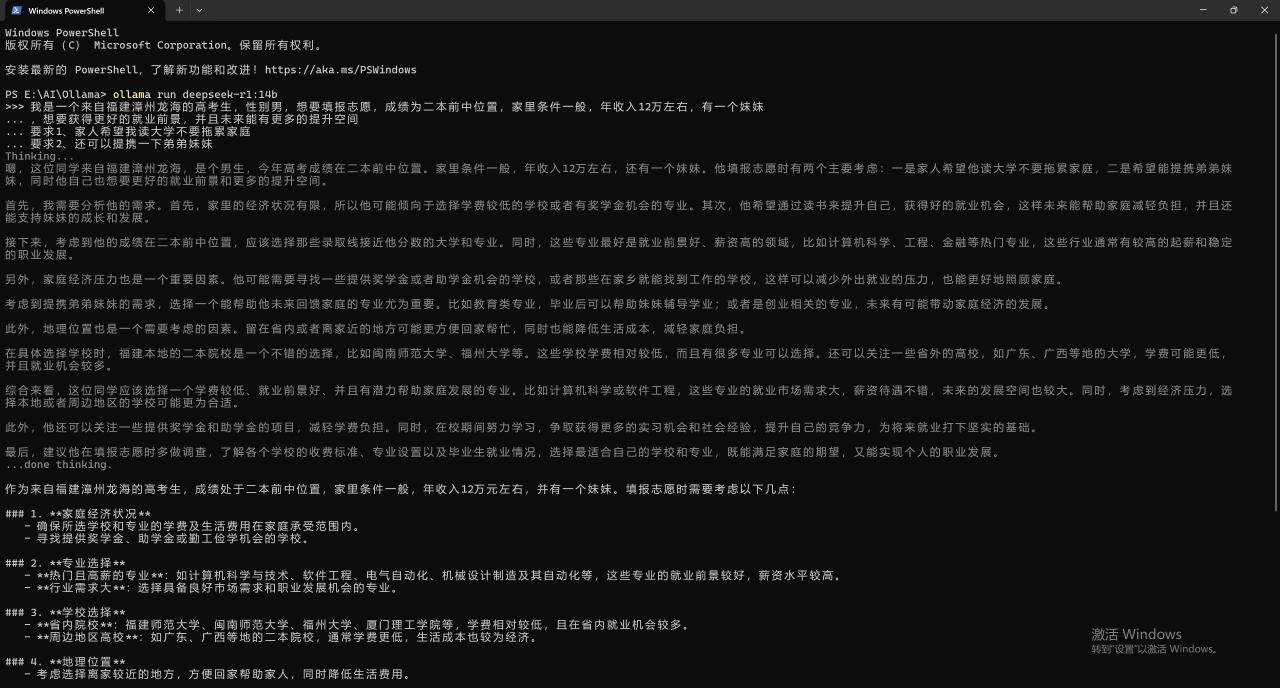Click the '**热门且高薪的专业**' bullet line
This screenshot has height=688, width=1280.
[x=433, y=575]
